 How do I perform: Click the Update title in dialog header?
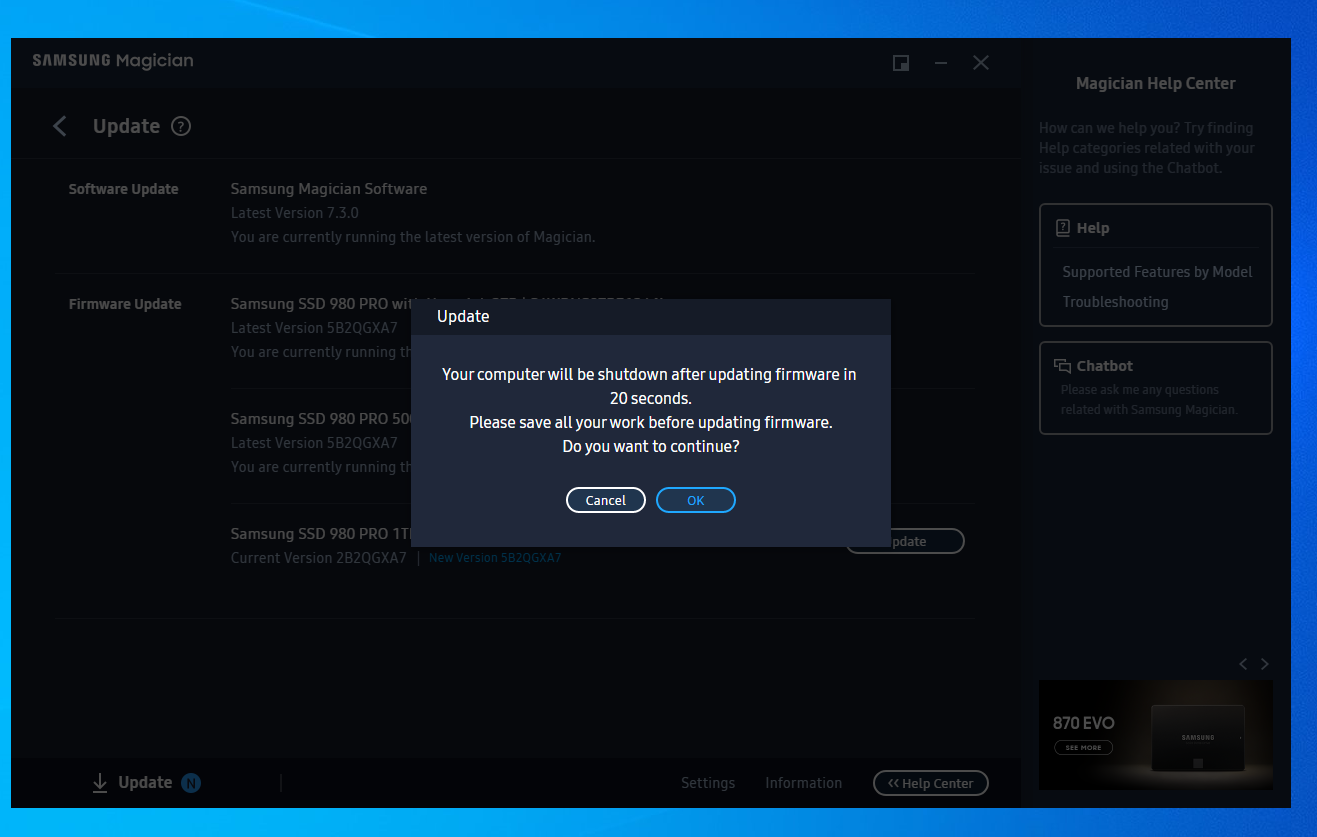tap(463, 317)
